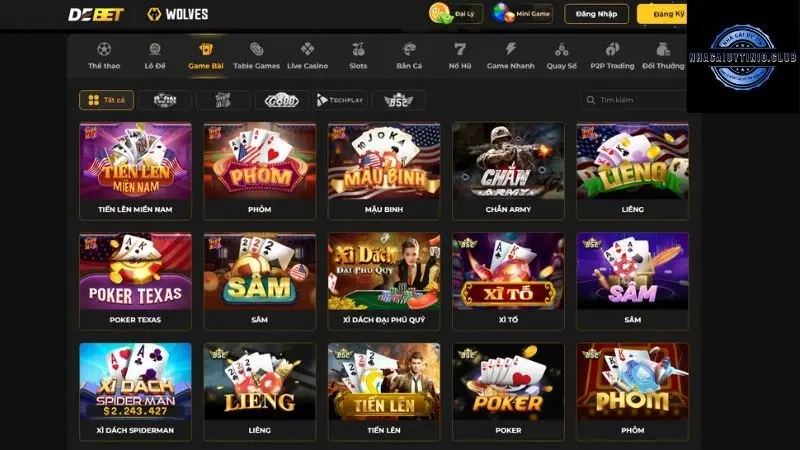Open the Mini Game button
Image resolution: width=800 pixels, height=450 pixels.
(x=522, y=14)
